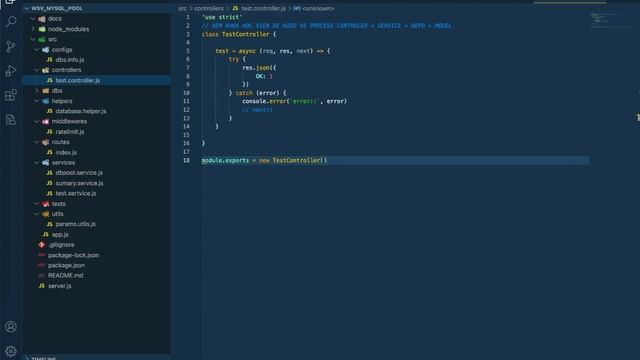This screenshot has height=360, width=640.
Task: Open test.sertvice.js file
Action: pos(76,193)
